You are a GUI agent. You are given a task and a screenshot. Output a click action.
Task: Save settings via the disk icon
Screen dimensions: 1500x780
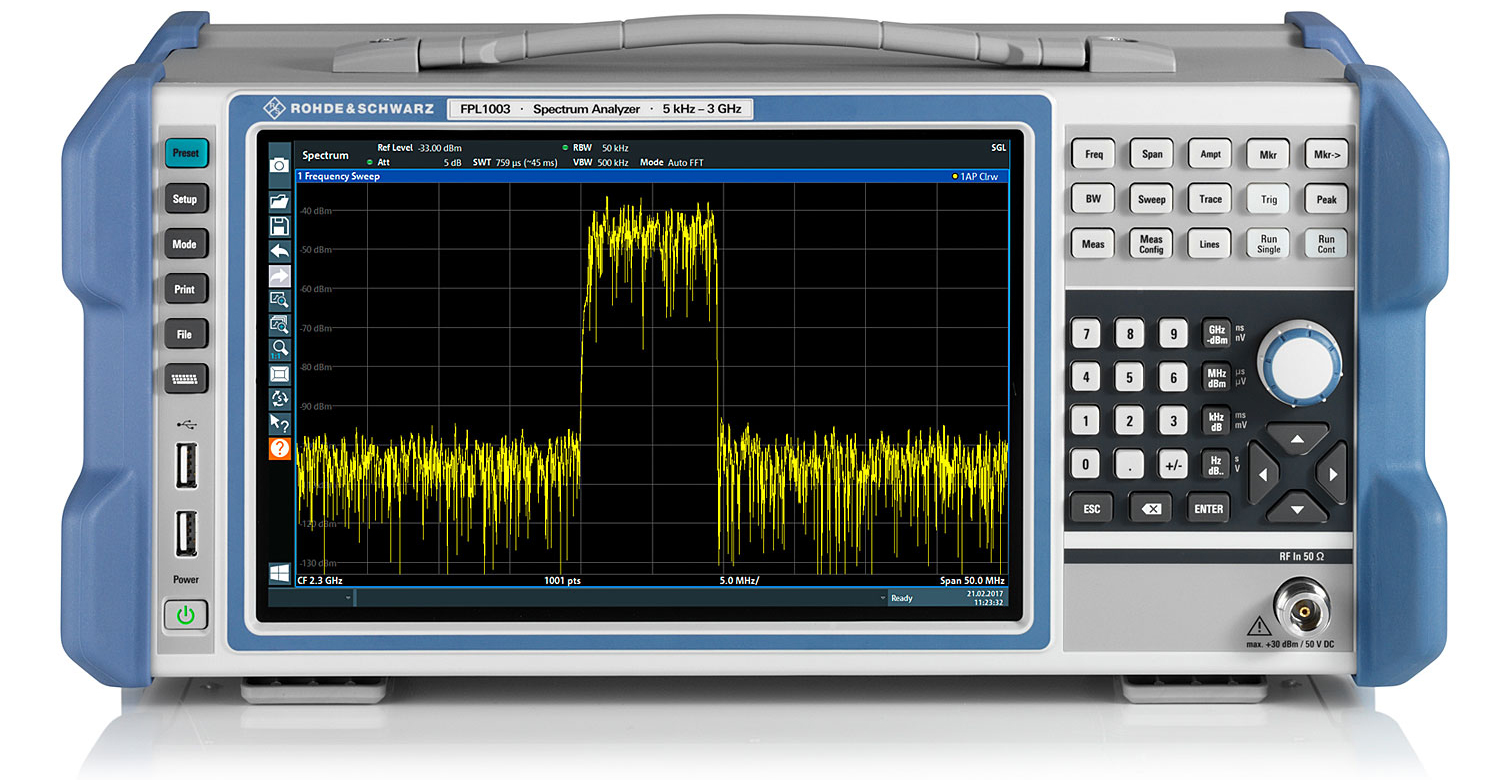point(280,226)
